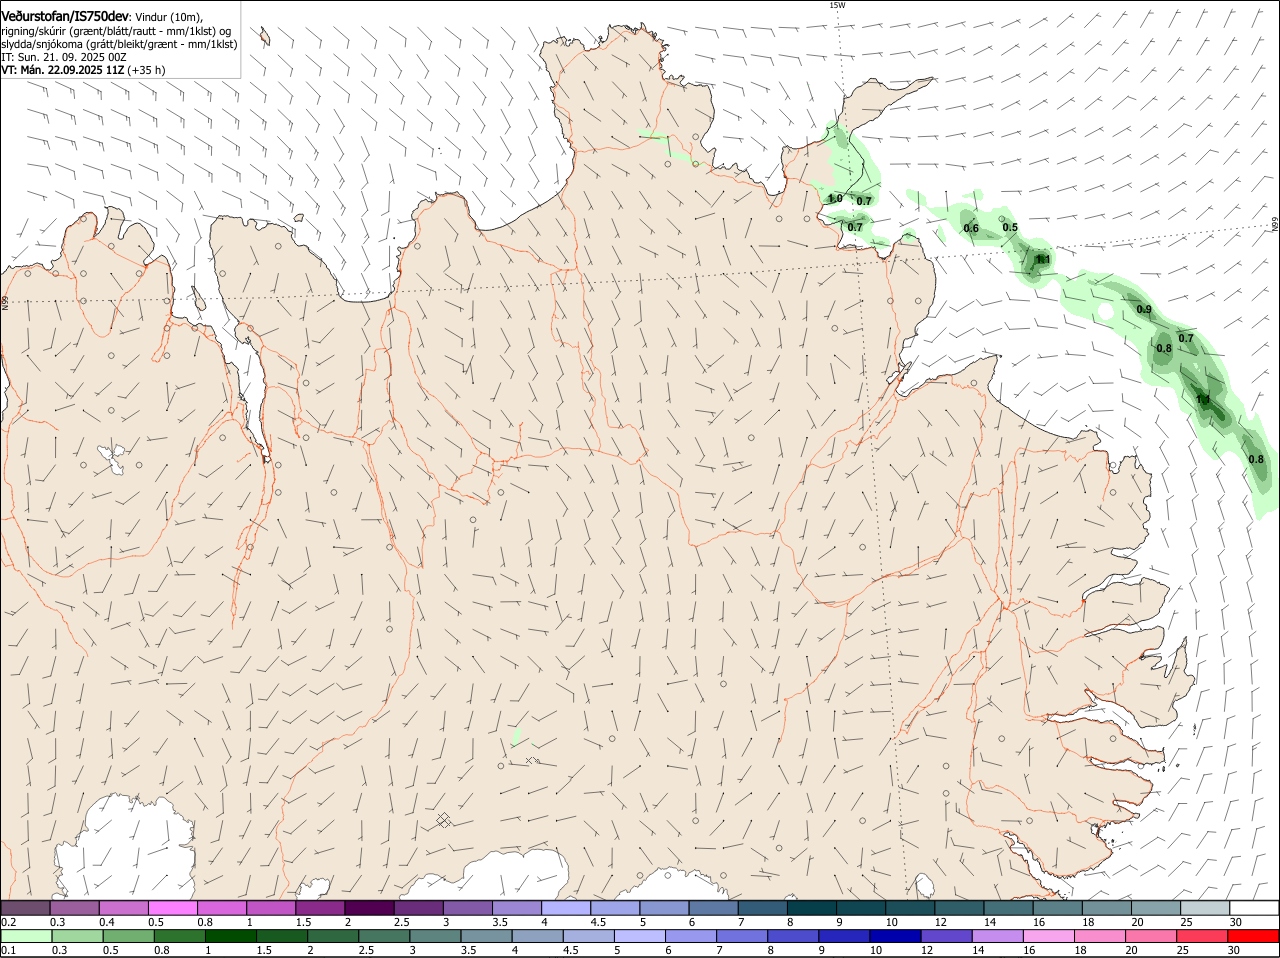Click the 'N99' label on the left map edge

(x=5, y=302)
